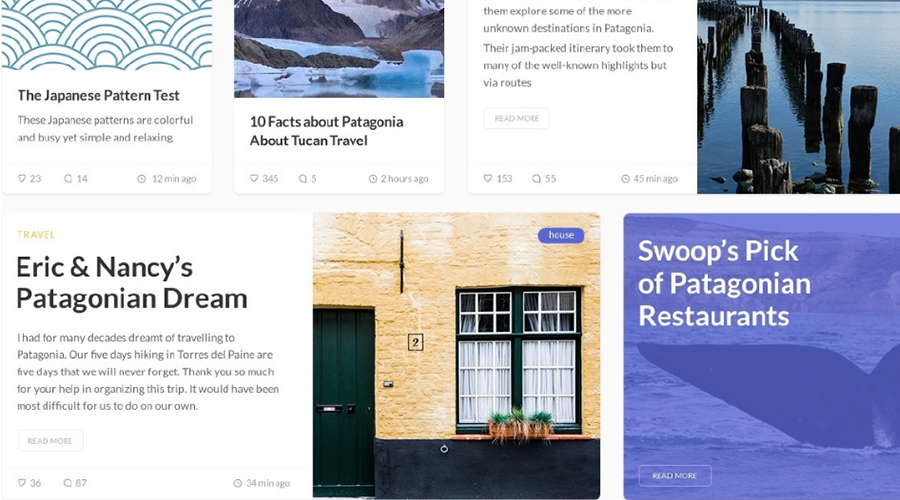Click the paragraph starting 'I had for many decades'
Viewport: 900px width, 500px height.
point(148,371)
